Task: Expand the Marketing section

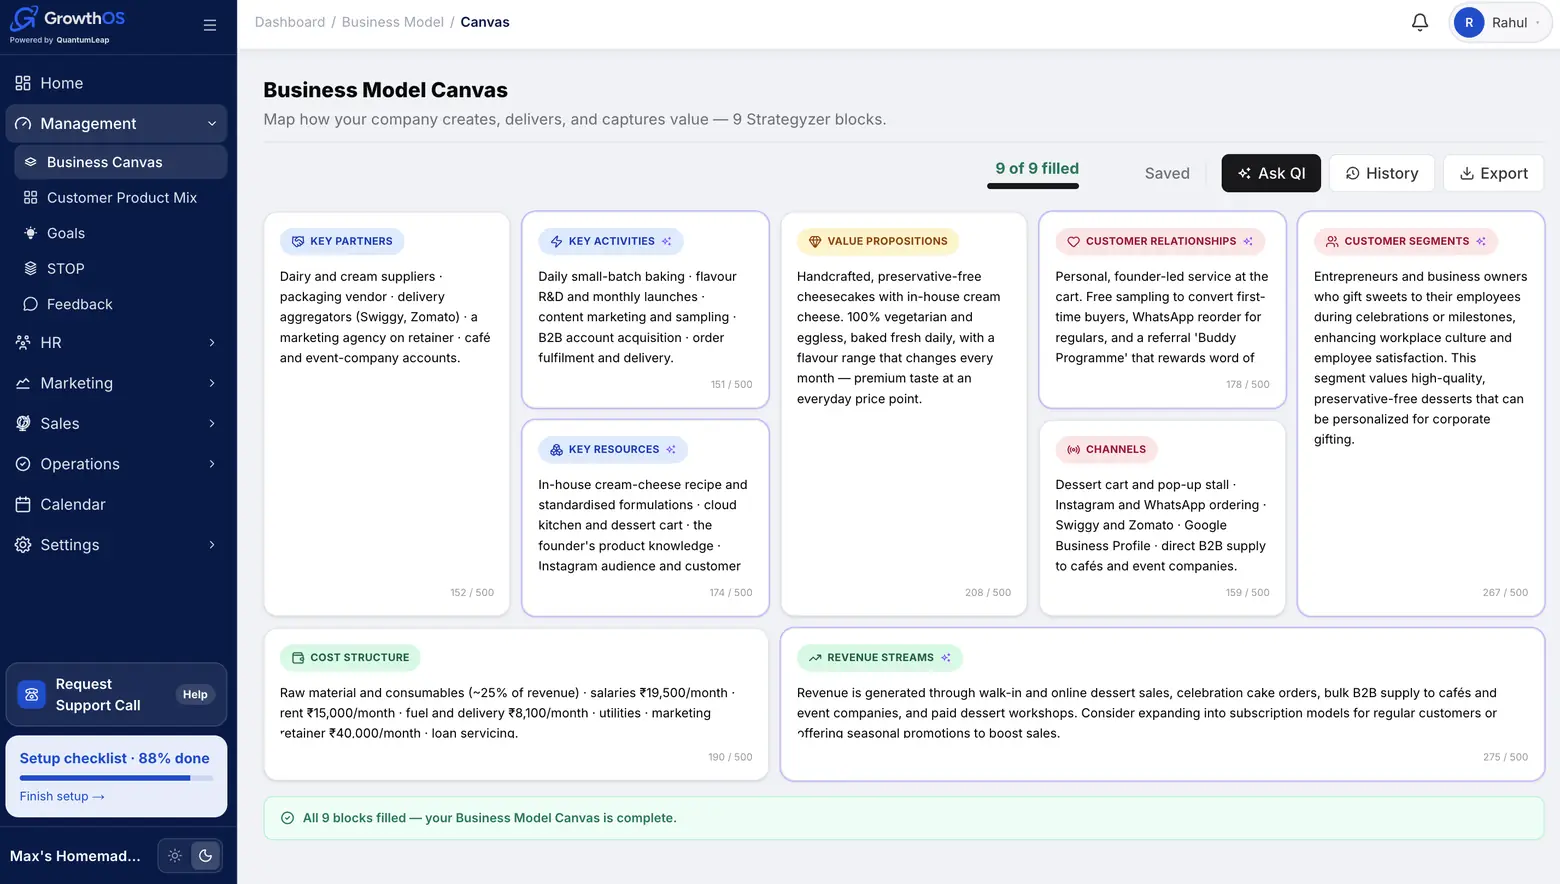Action: (x=116, y=383)
